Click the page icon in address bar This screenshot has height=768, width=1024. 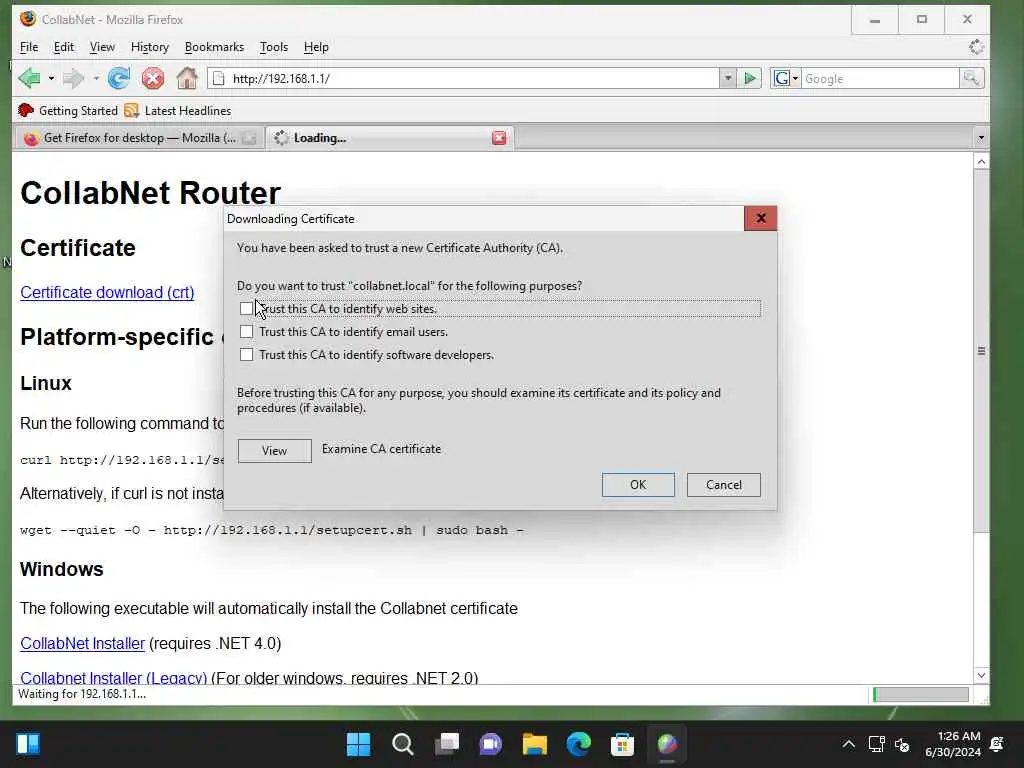click(219, 78)
